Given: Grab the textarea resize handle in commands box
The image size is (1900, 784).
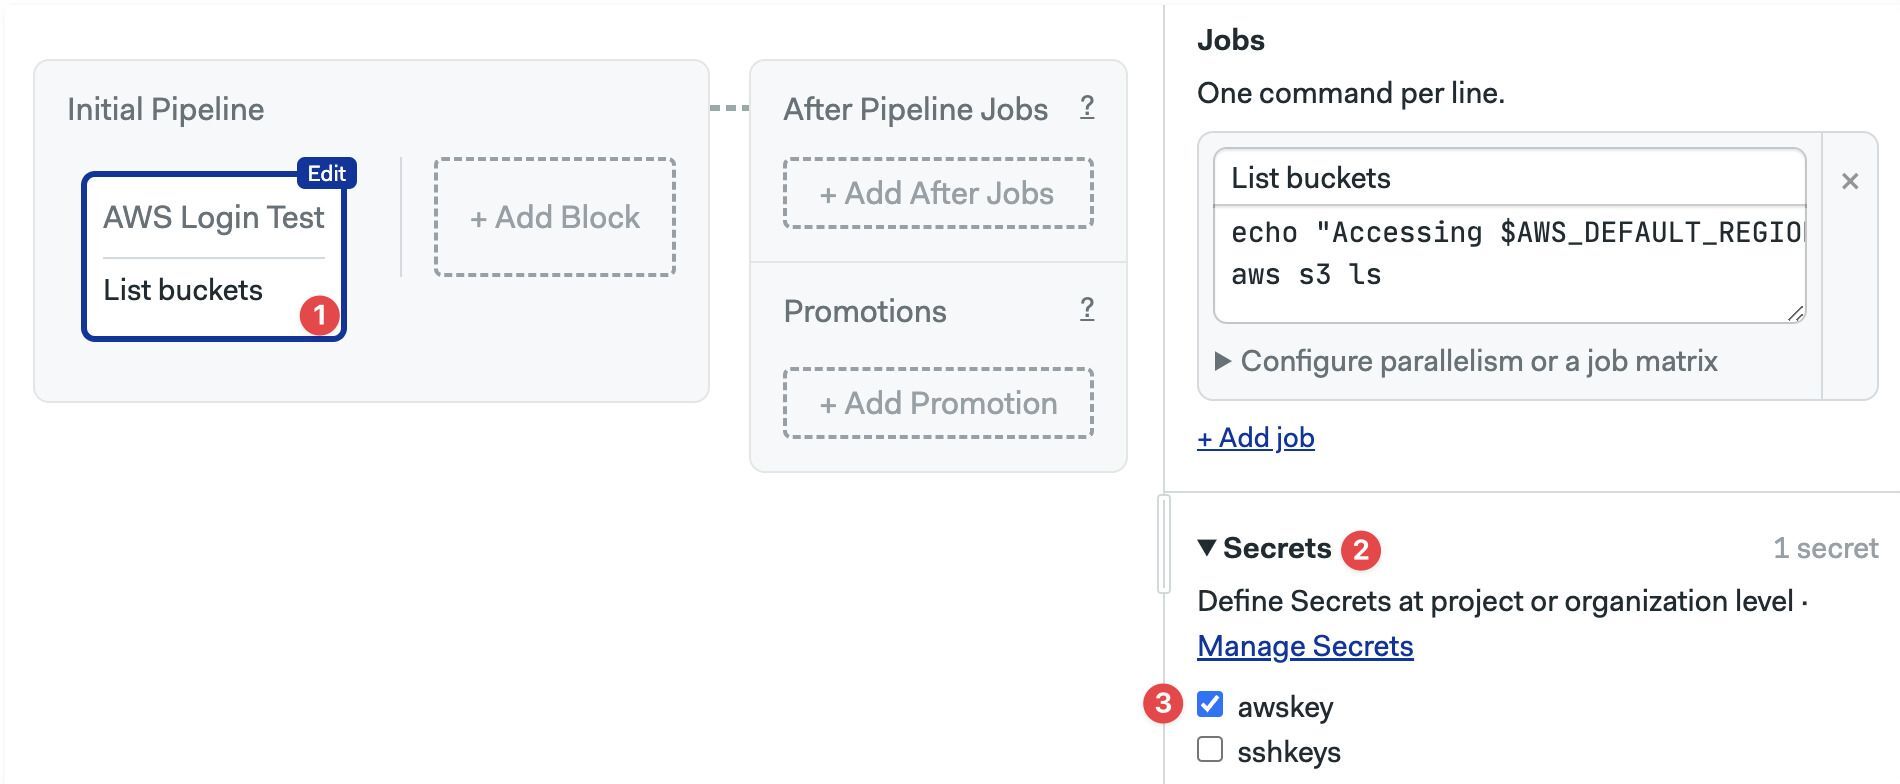Looking at the screenshot, I should 1795,313.
